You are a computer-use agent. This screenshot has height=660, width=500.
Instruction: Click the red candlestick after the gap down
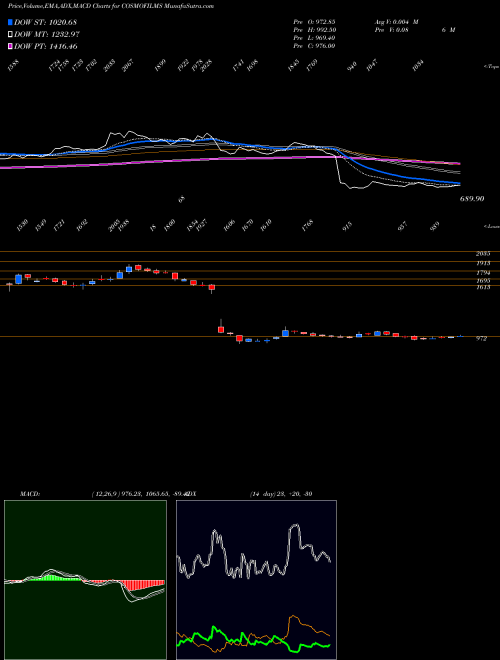(221, 329)
